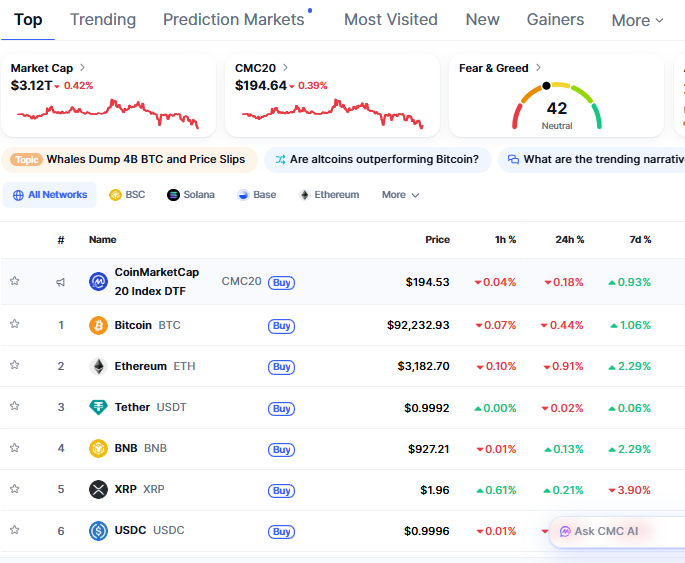685x563 pixels.
Task: Open the More networks dropdown
Action: click(x=400, y=195)
